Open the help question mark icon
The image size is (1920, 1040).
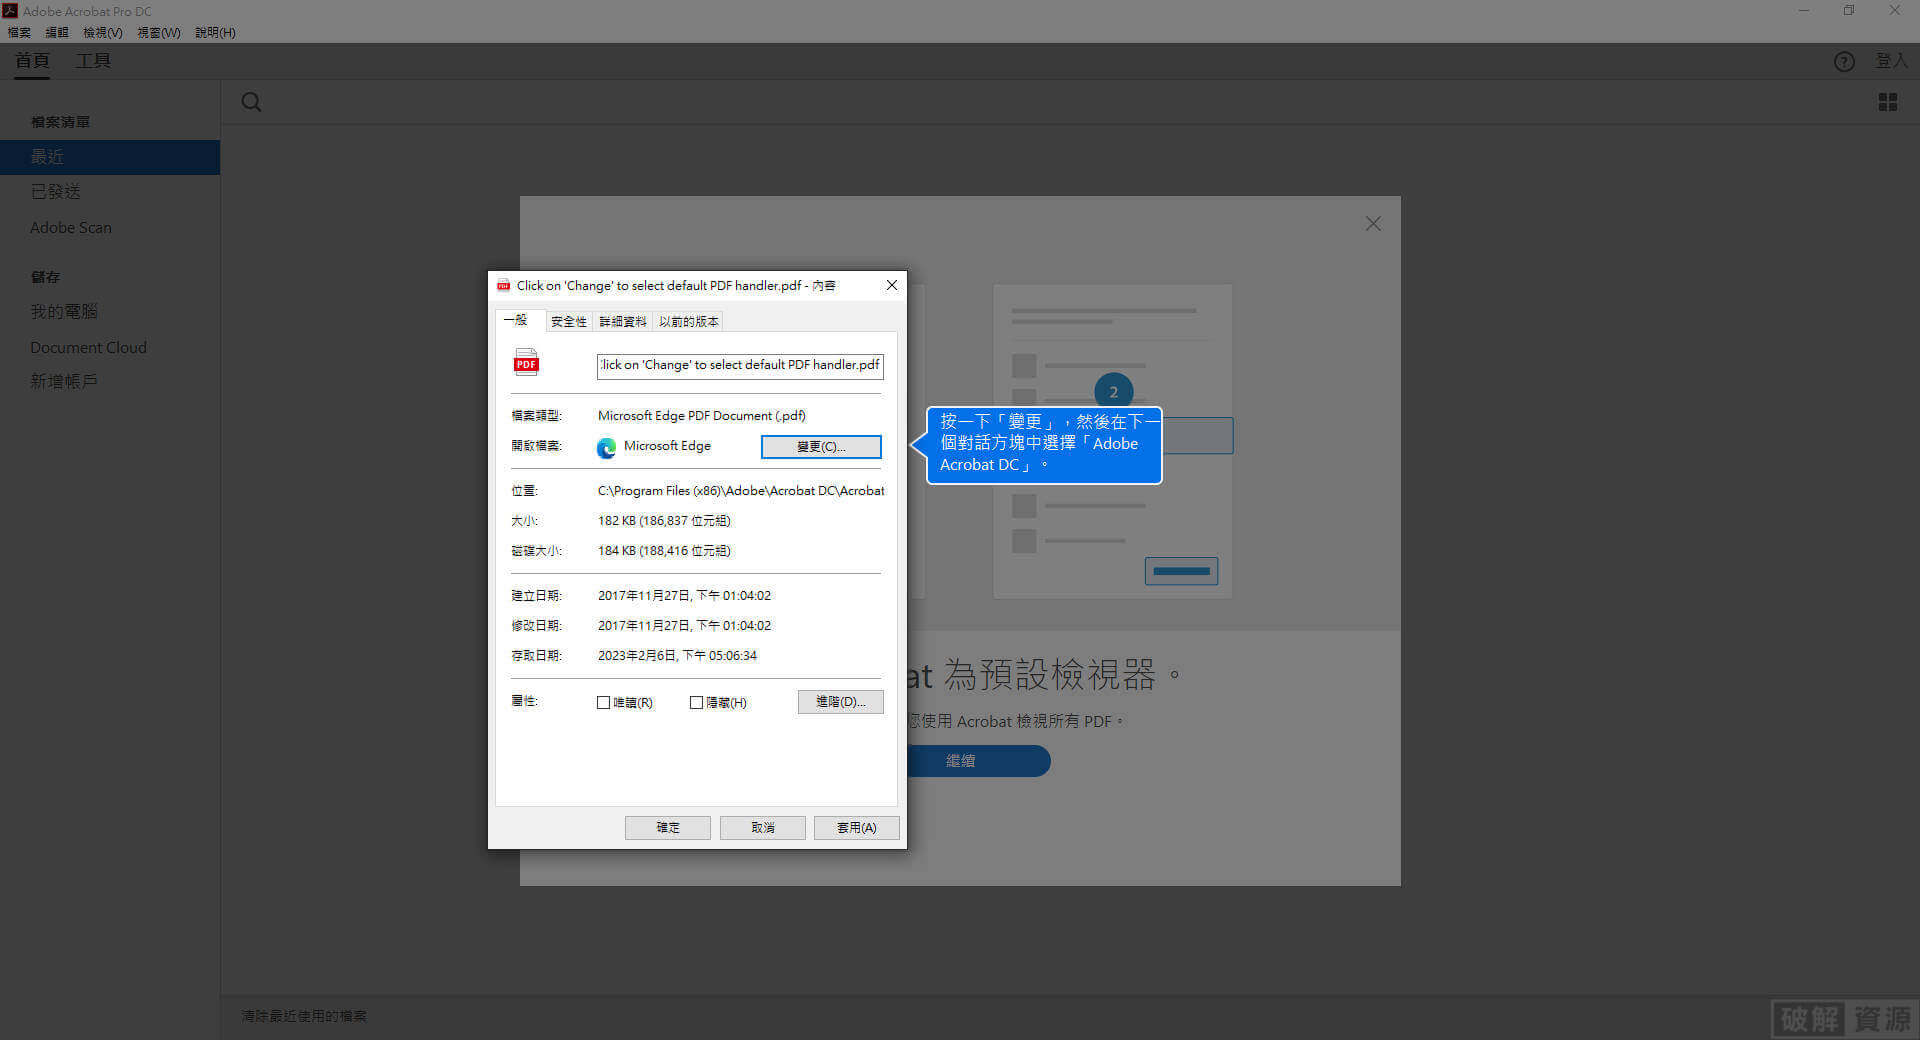(x=1844, y=61)
